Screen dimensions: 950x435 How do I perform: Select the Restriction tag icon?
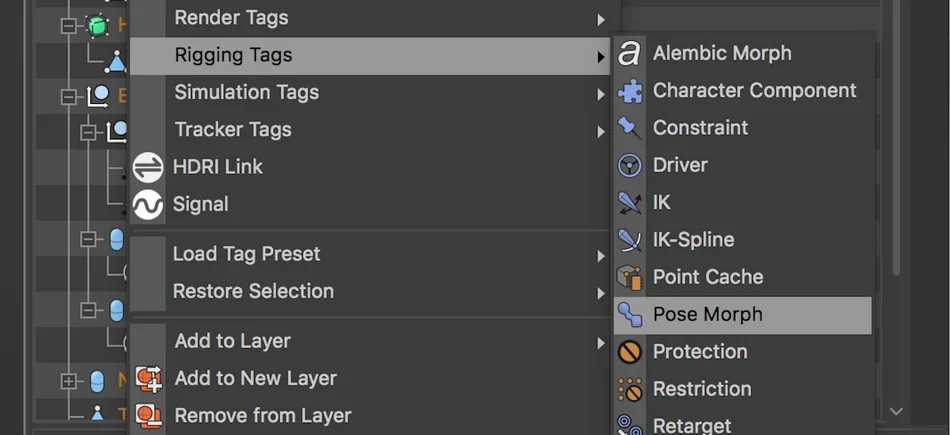(x=629, y=390)
